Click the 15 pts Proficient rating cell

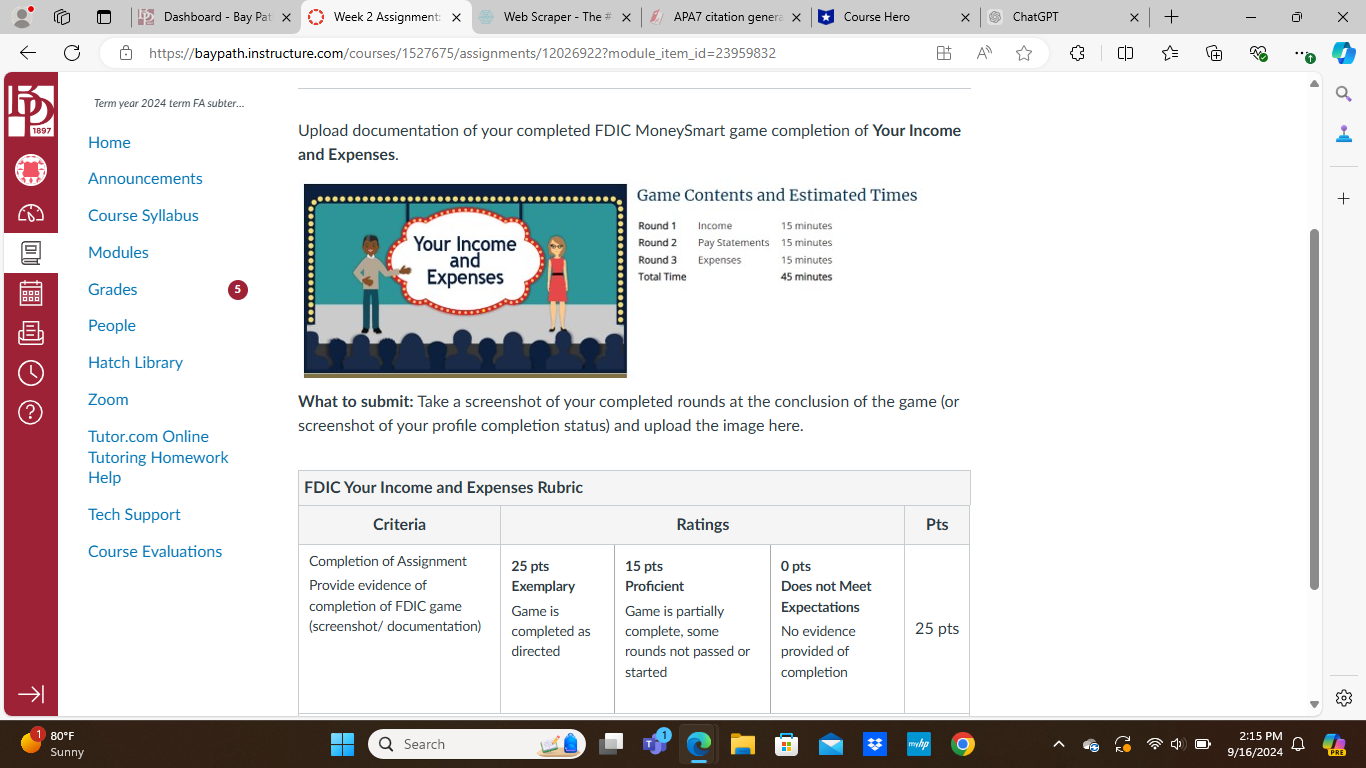692,628
